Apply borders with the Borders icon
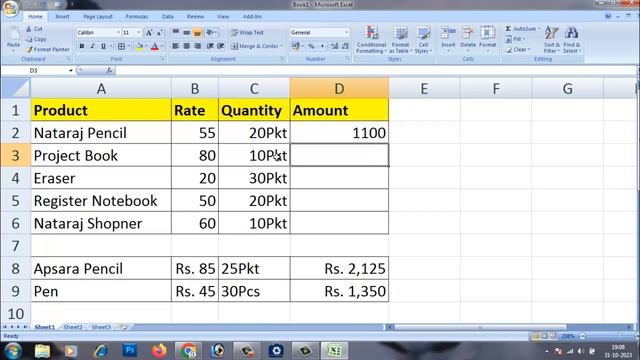640x360 pixels. pyautogui.click(x=121, y=47)
